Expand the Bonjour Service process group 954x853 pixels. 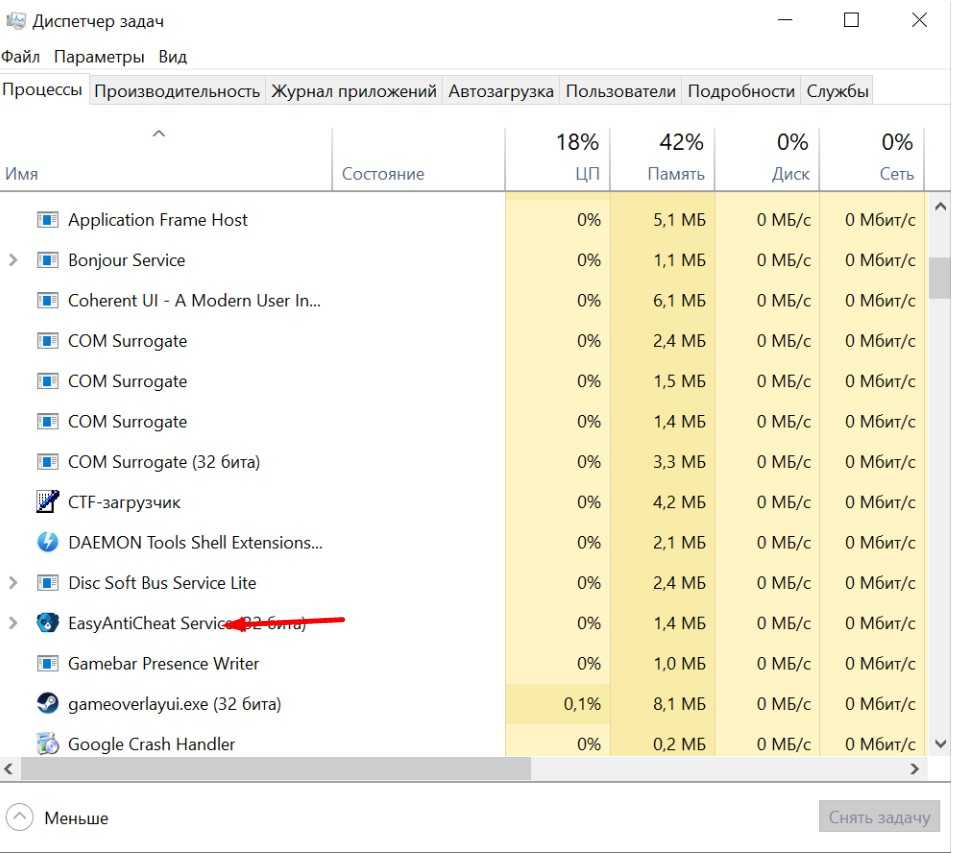coord(13,260)
